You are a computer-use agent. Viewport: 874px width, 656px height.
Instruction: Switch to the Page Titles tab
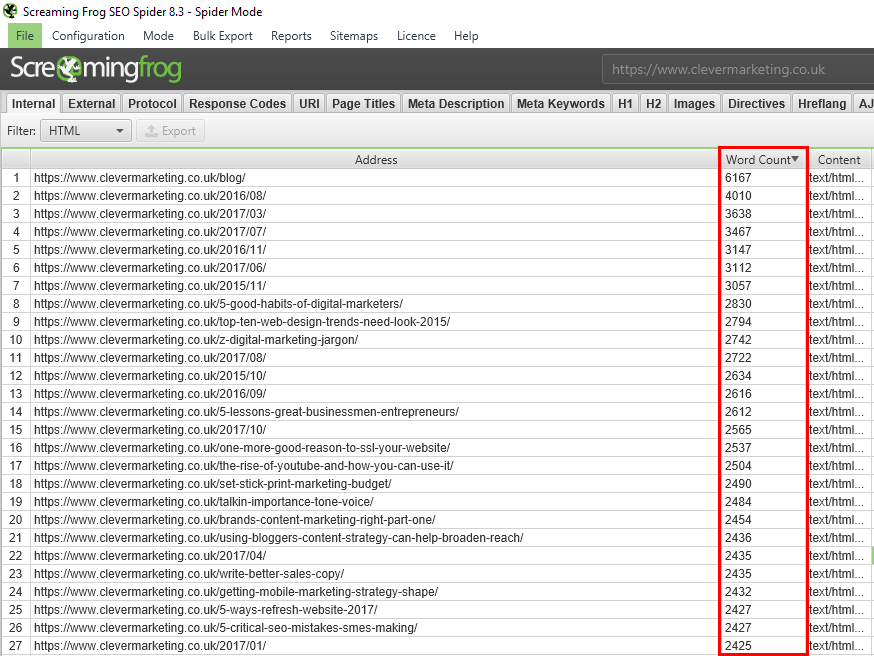click(x=363, y=104)
